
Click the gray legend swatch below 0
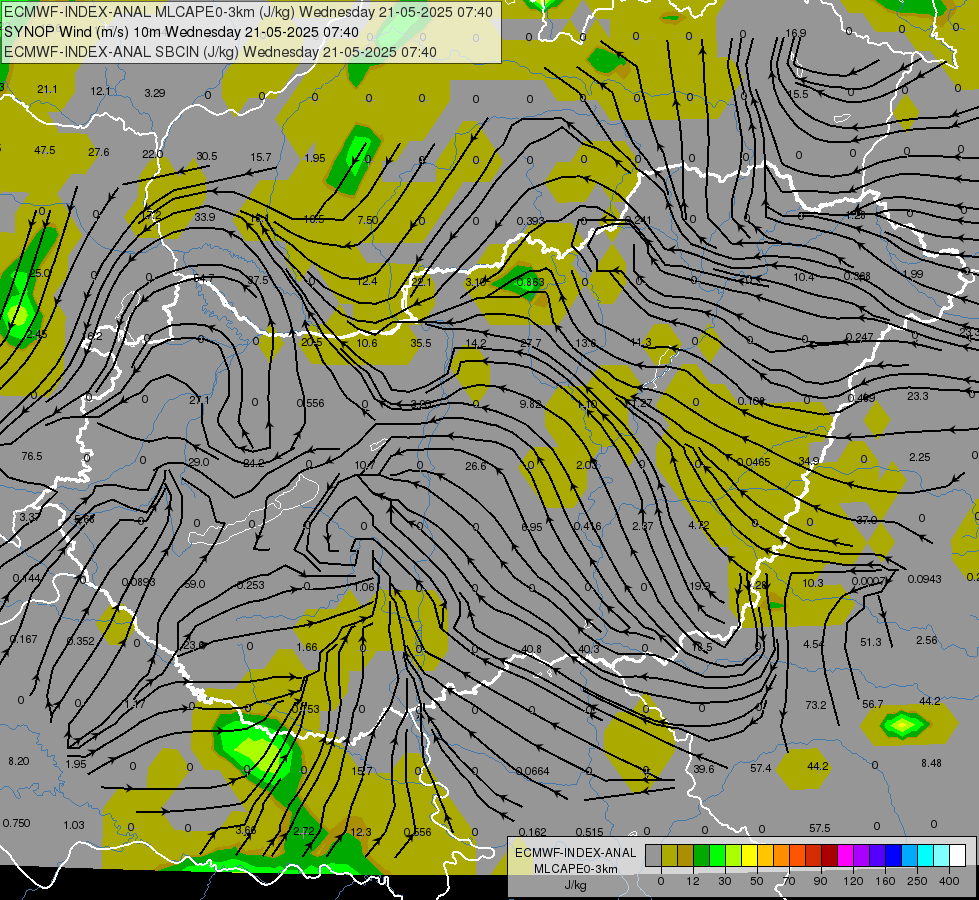click(653, 855)
